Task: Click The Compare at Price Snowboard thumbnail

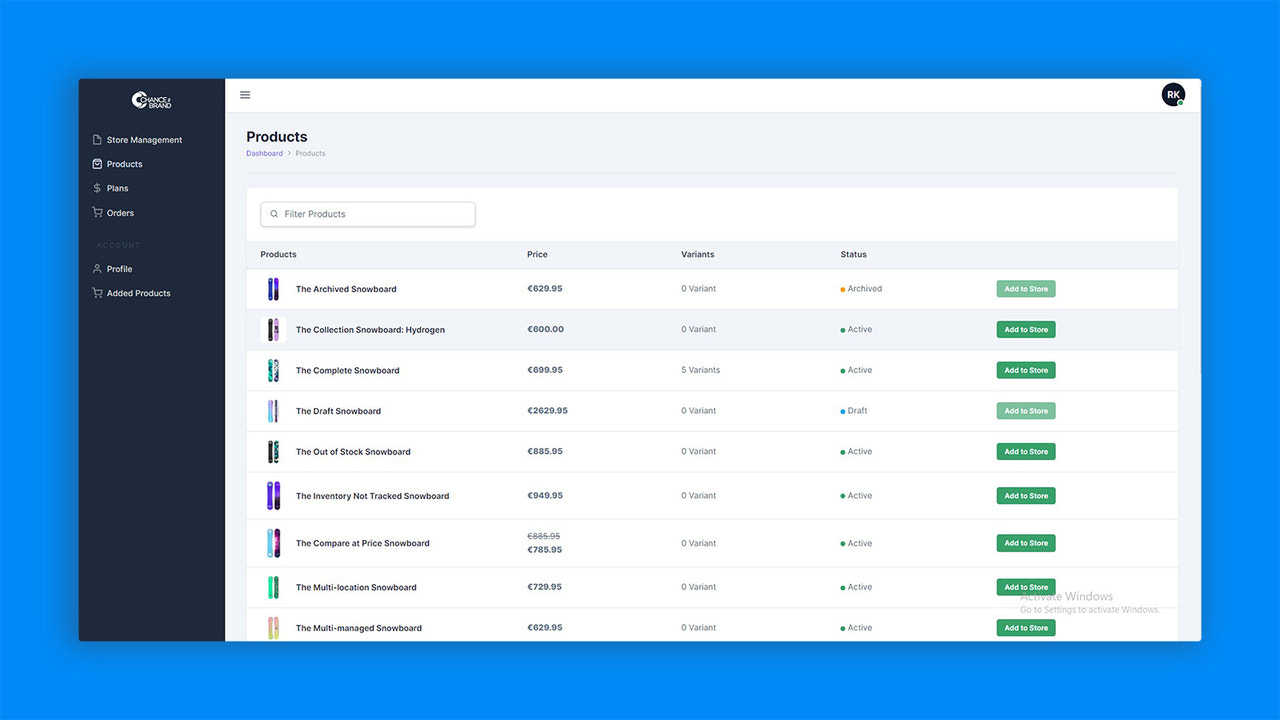Action: 273,543
